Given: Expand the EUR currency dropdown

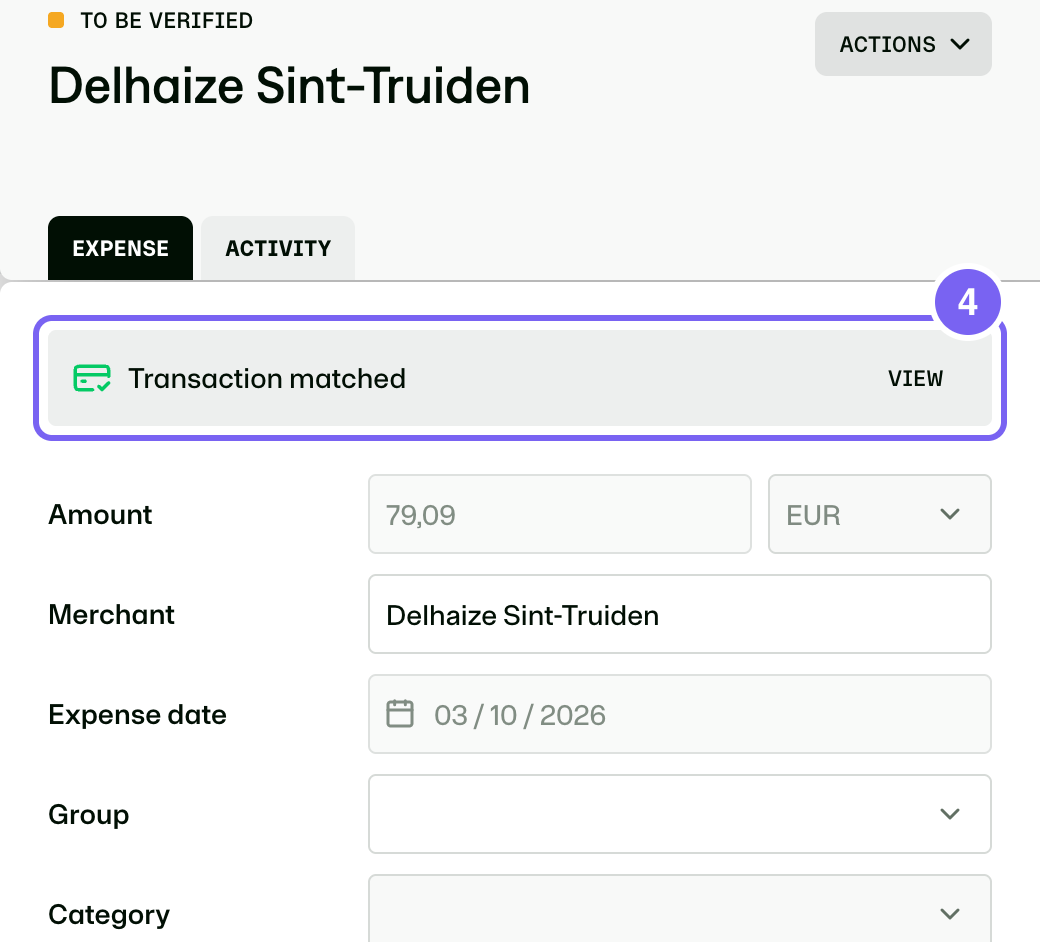Looking at the screenshot, I should point(879,514).
